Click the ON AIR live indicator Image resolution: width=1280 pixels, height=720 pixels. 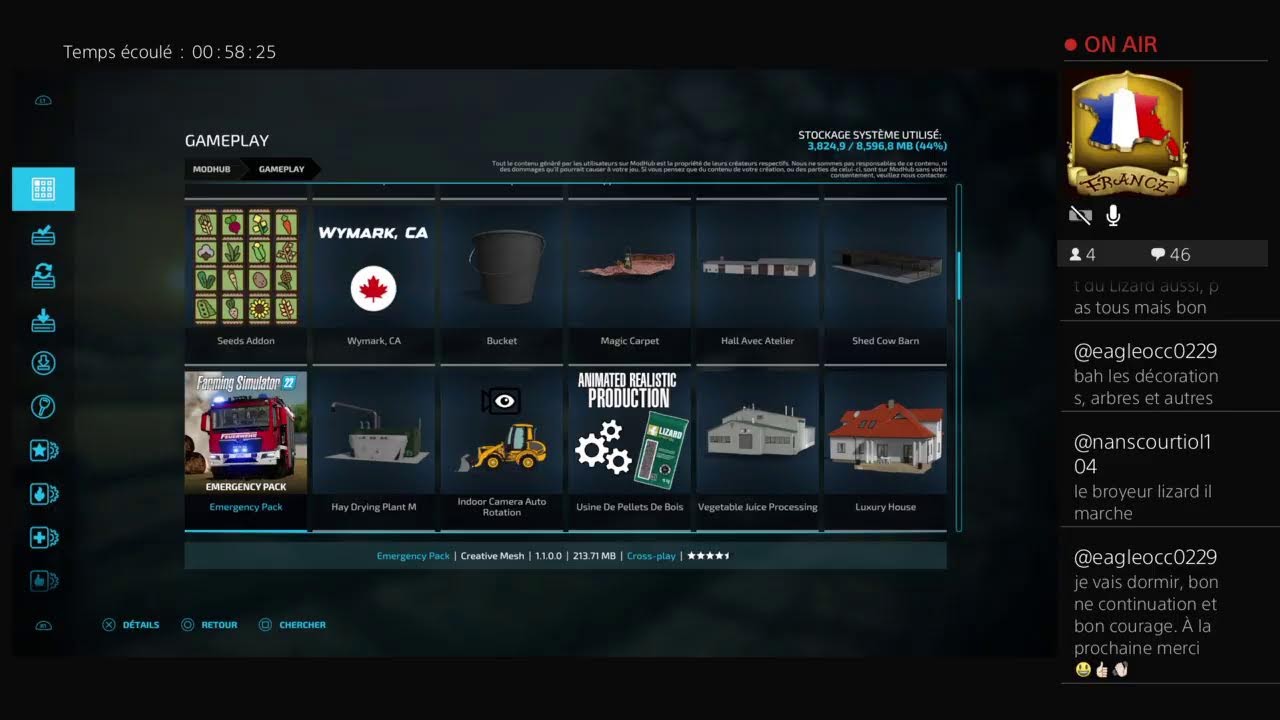click(x=1111, y=45)
